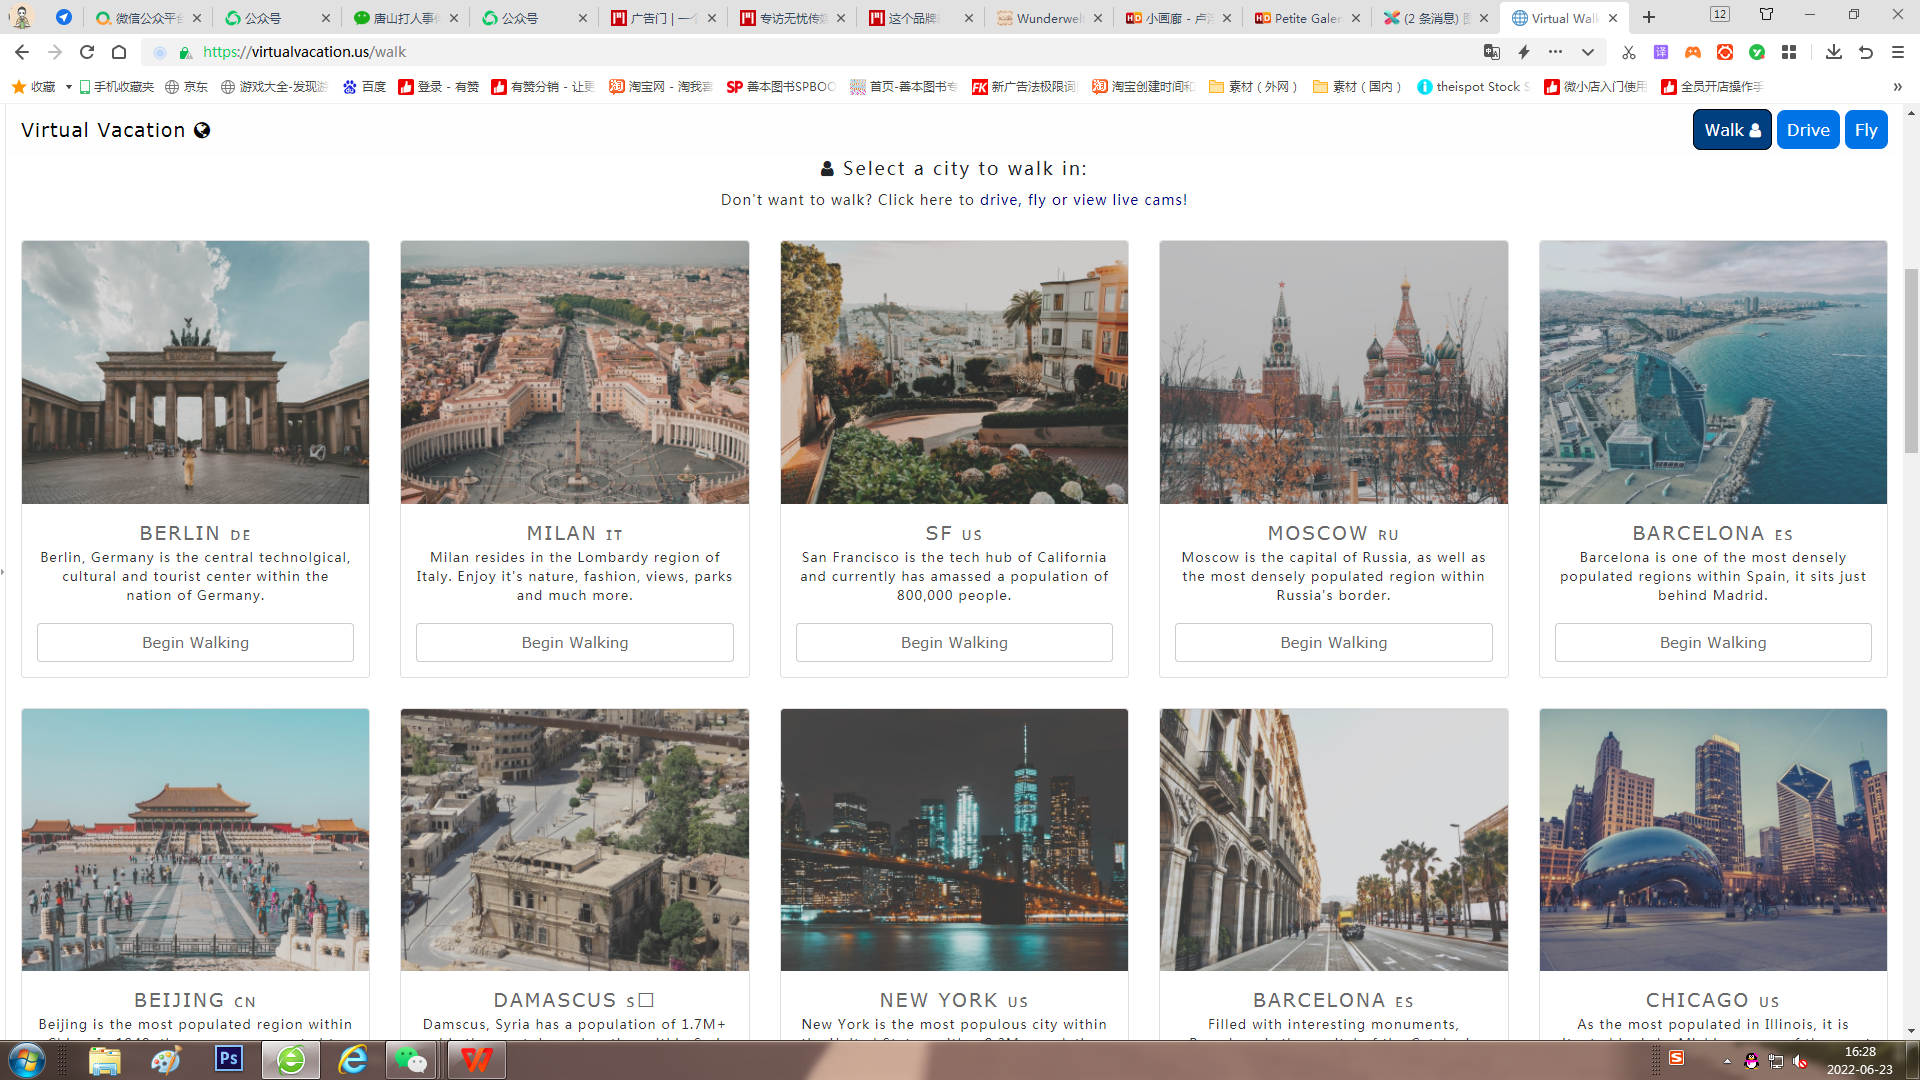Open the 素材（外网）bookmark folder
Screen dimensions: 1920x1080
coord(1254,87)
